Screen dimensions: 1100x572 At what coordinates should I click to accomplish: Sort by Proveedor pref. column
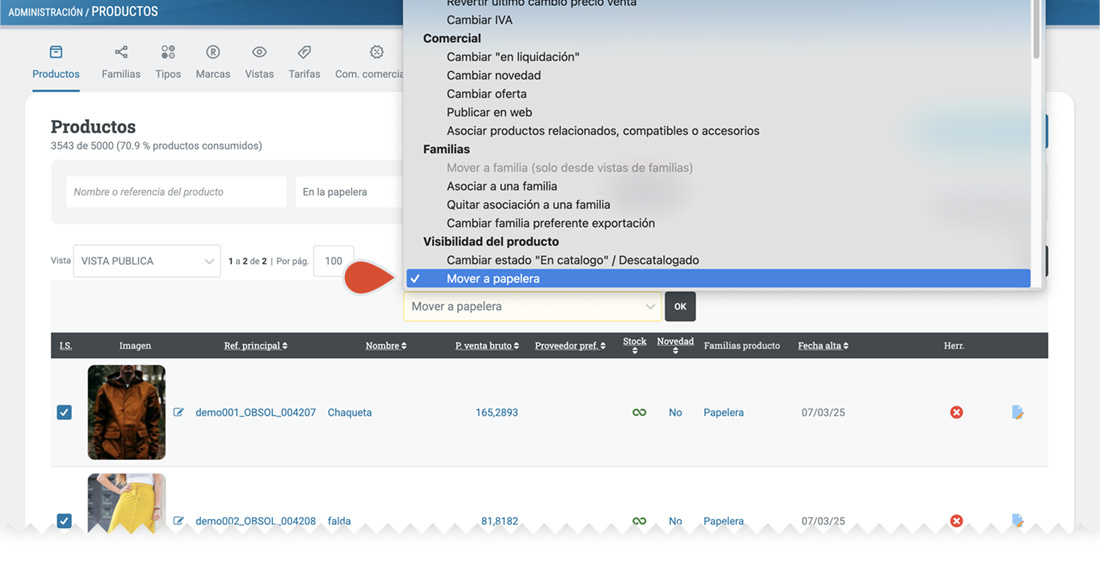pyautogui.click(x=570, y=345)
